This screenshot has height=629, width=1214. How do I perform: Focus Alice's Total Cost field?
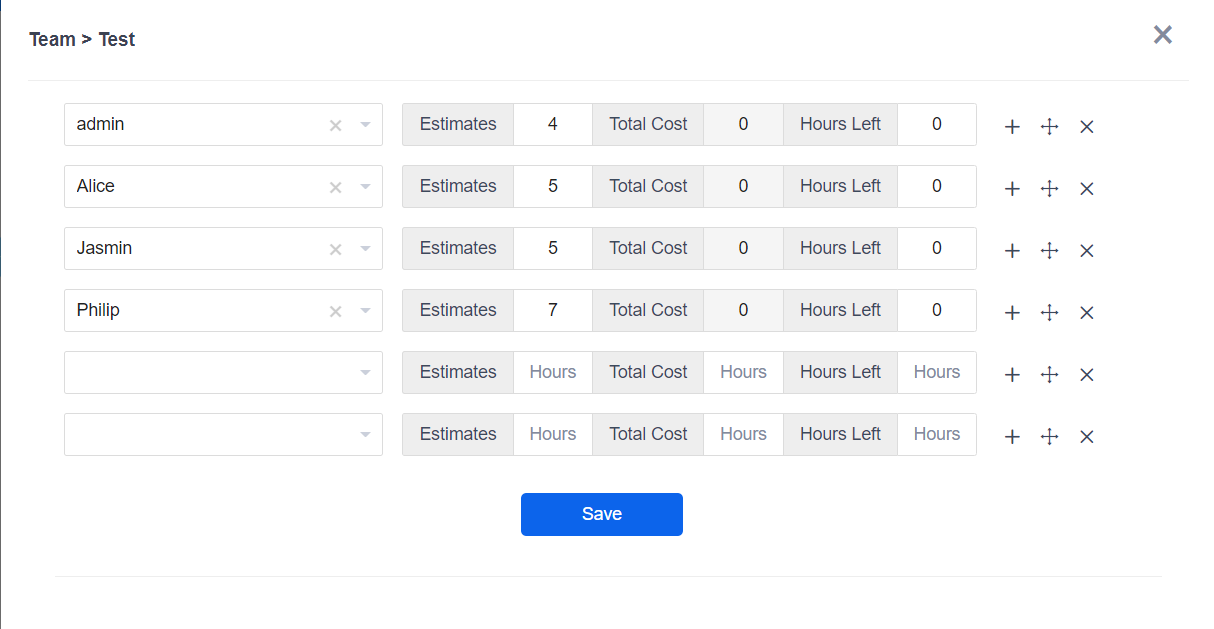click(x=743, y=187)
